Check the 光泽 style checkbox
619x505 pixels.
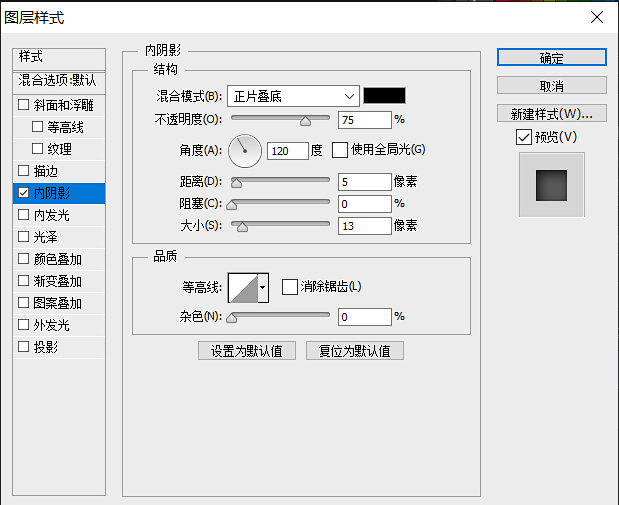(23, 237)
